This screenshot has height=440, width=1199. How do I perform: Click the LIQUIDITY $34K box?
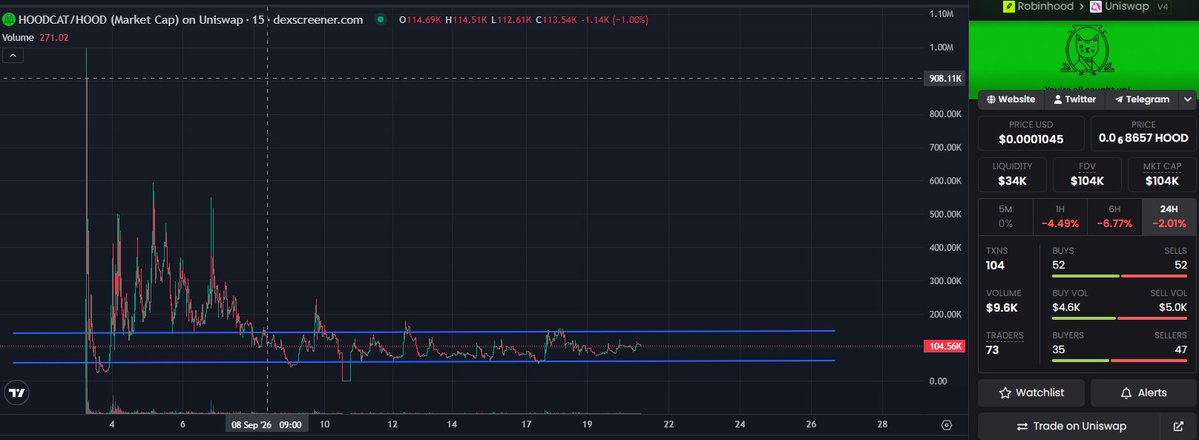[x=1012, y=174]
